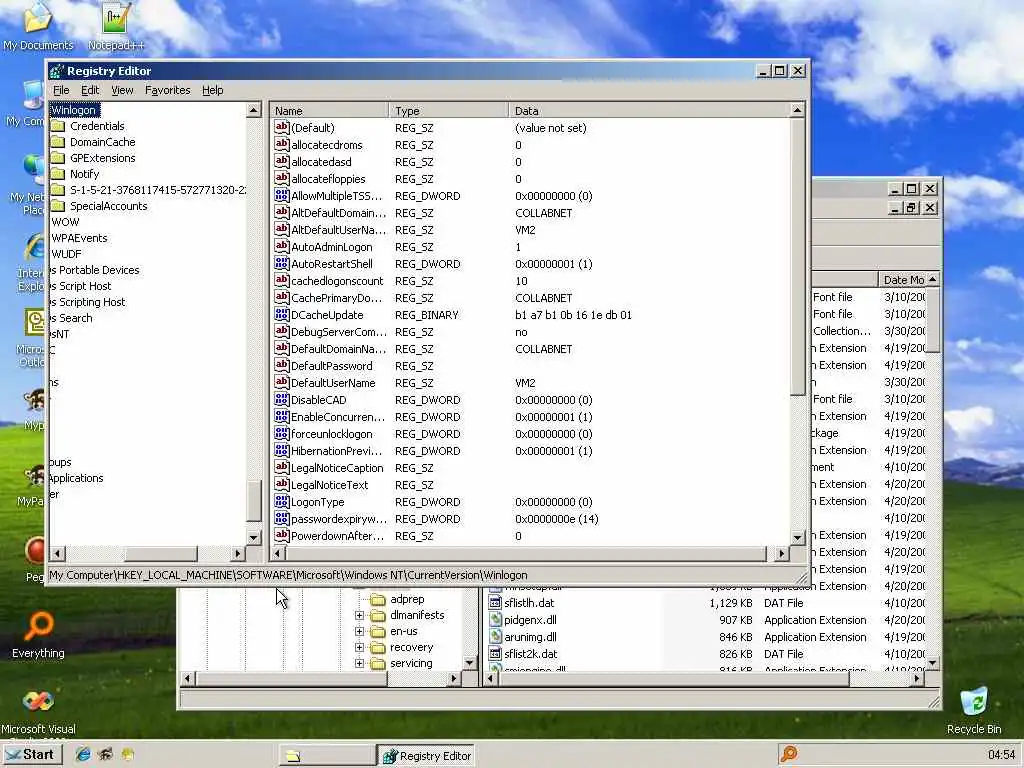Open the File menu in Registry Editor
1024x768 pixels.
click(x=61, y=90)
